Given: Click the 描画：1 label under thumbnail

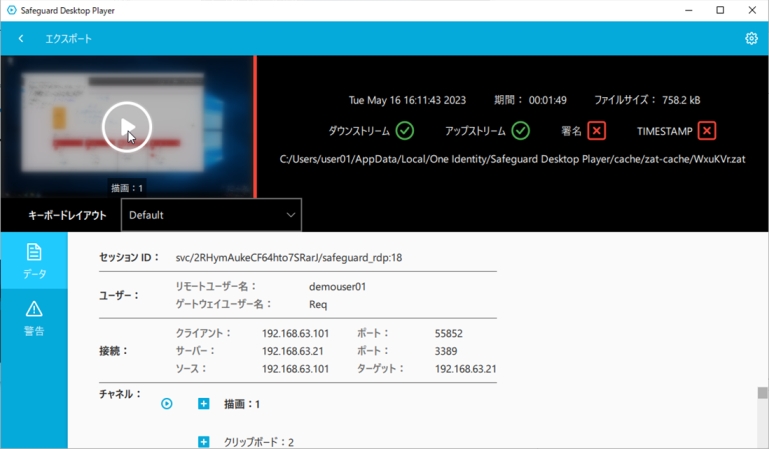Looking at the screenshot, I should 127,188.
